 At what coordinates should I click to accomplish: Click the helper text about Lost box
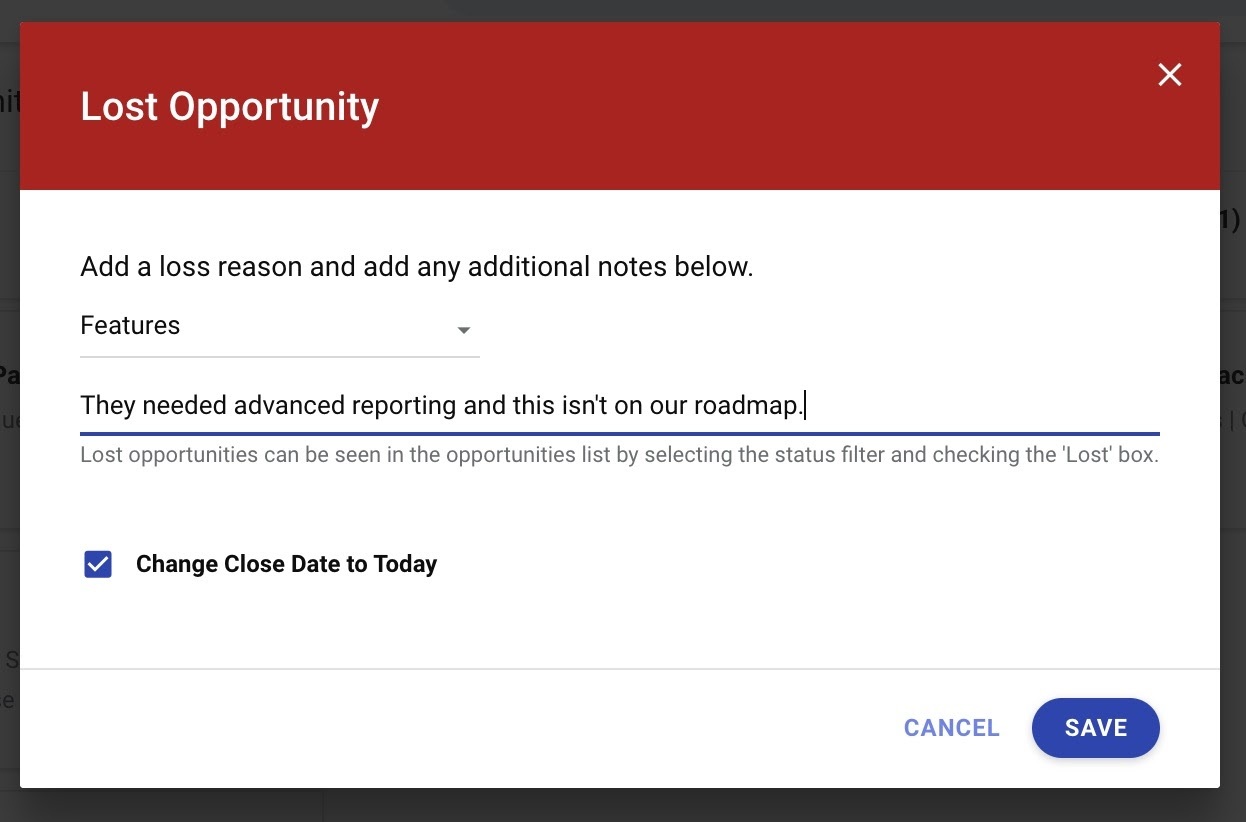619,456
